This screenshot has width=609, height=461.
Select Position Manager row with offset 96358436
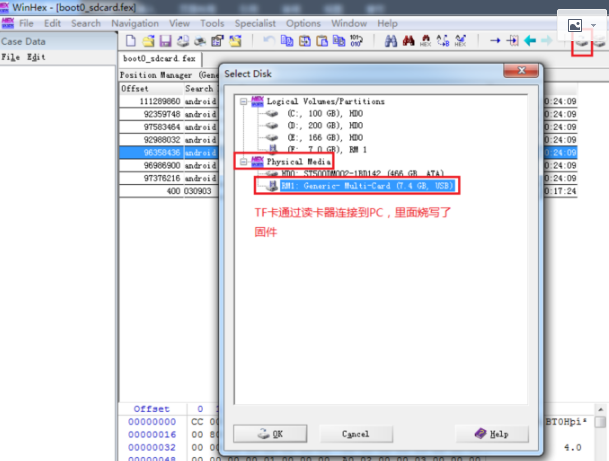point(169,153)
